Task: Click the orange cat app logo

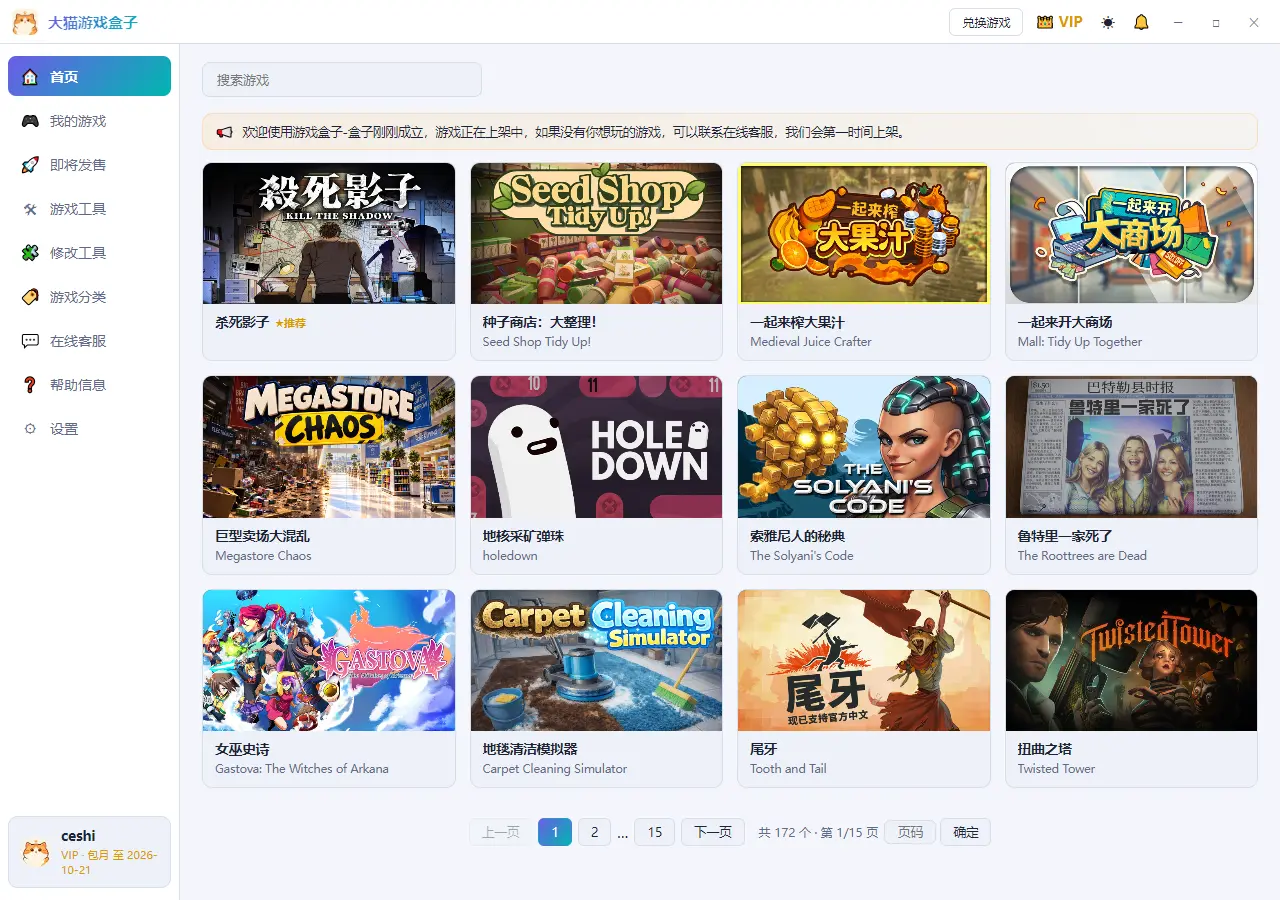Action: (25, 22)
